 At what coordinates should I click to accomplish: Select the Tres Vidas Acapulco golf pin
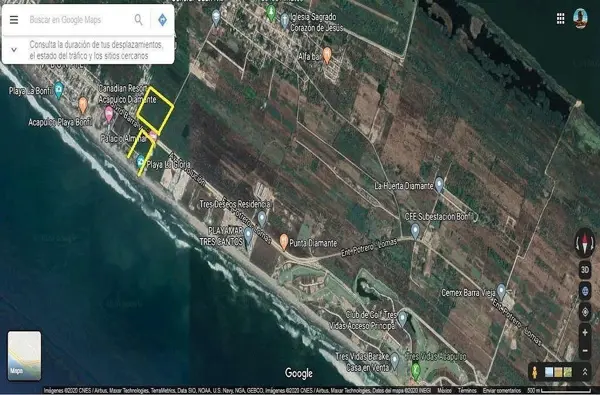415,370
